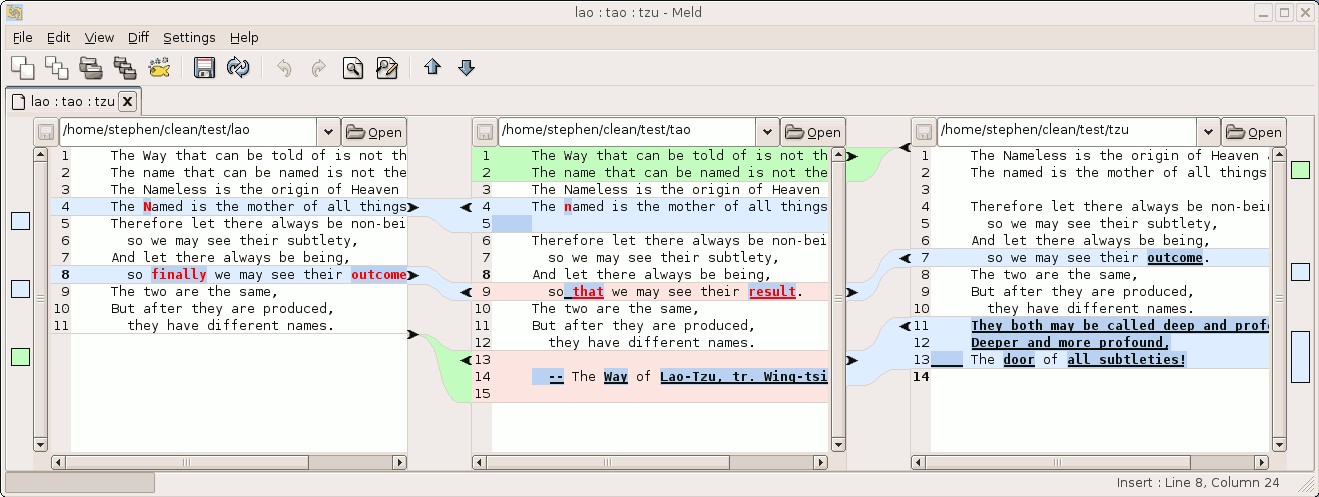Click the top blue overview marker on the left

[20, 221]
